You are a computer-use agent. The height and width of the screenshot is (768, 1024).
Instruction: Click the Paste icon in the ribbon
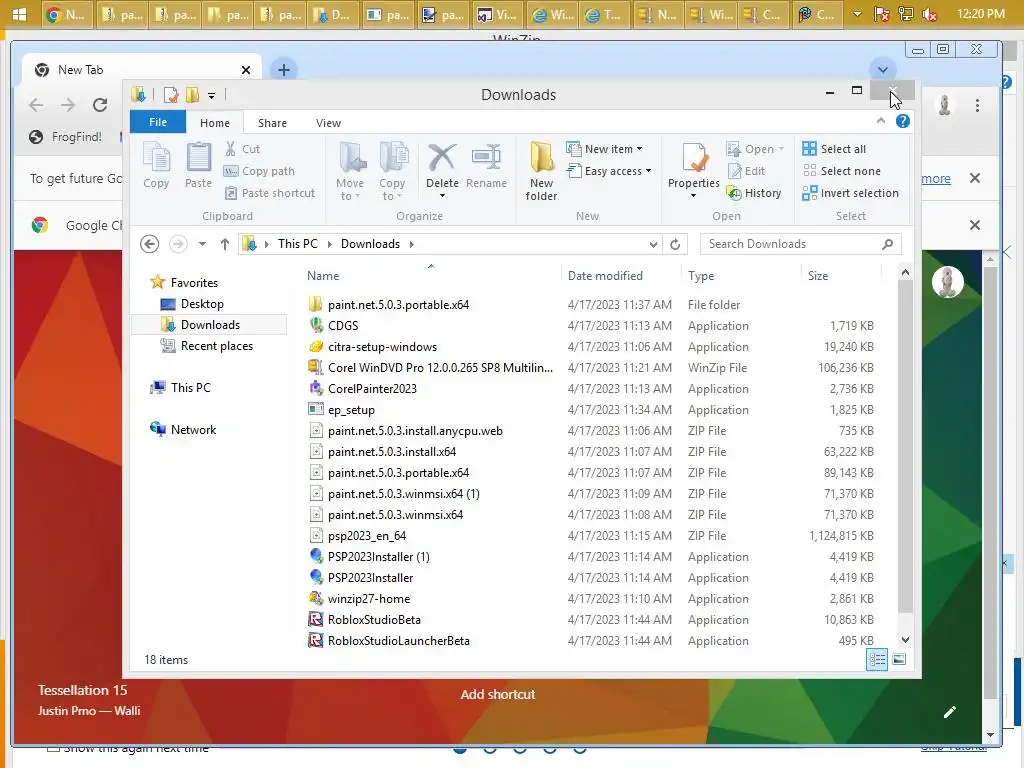click(x=199, y=165)
